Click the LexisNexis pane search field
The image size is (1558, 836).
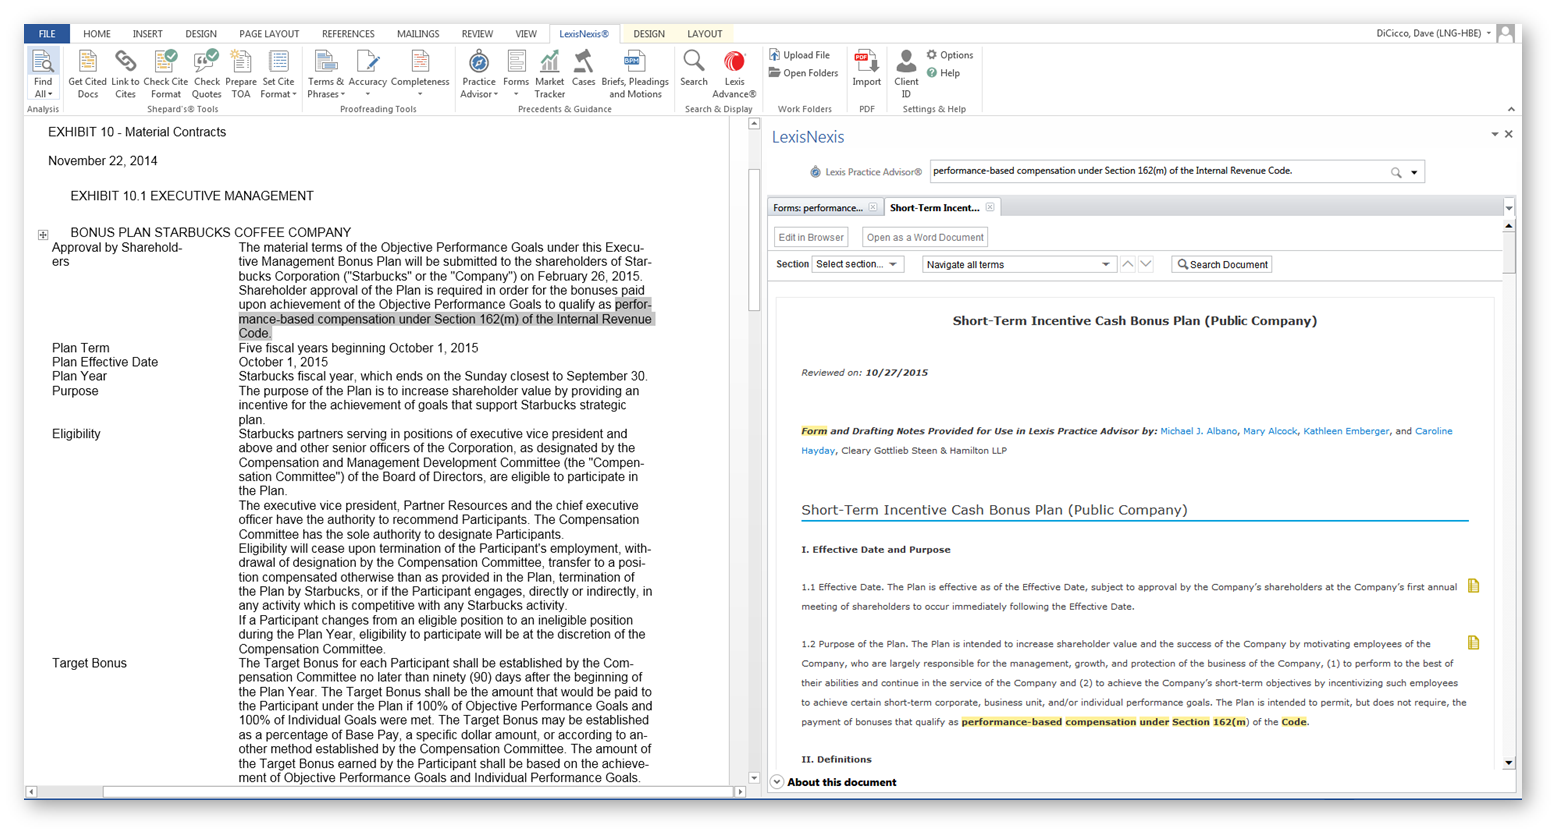coord(1158,172)
